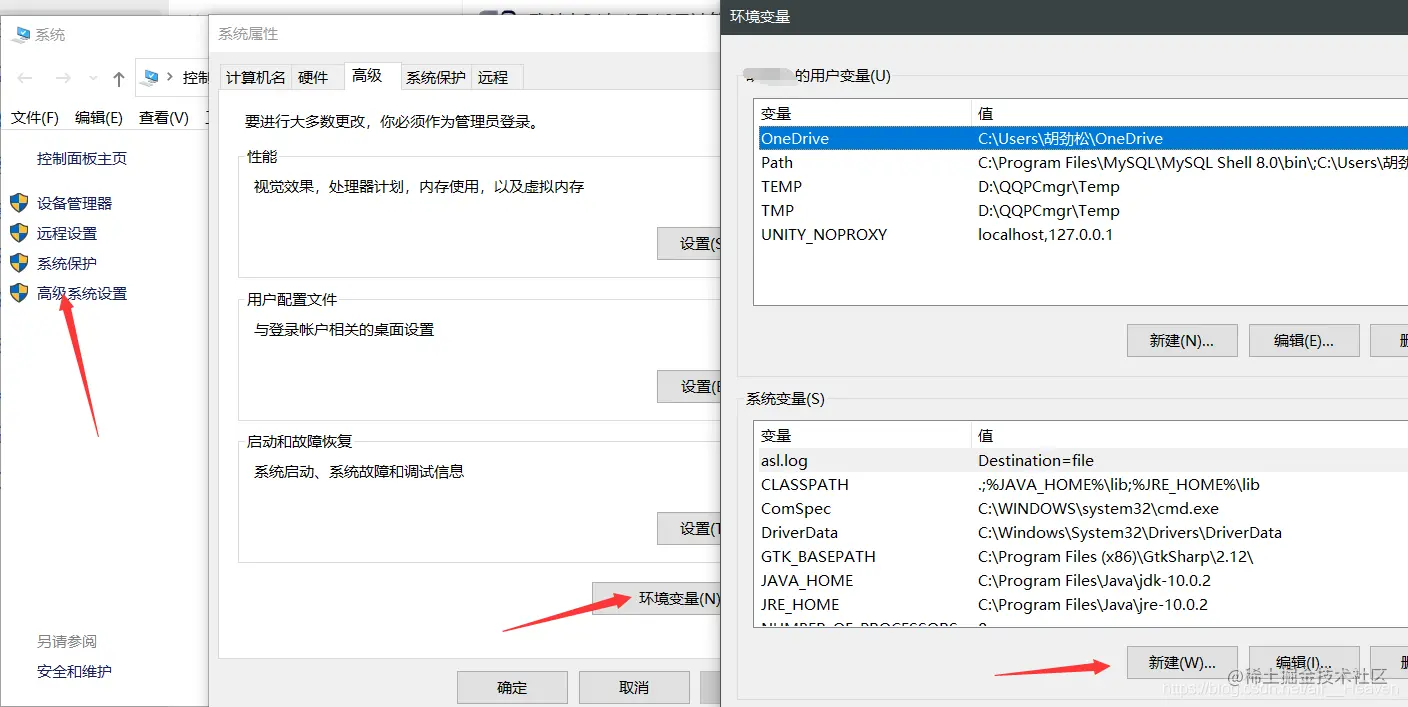The width and height of the screenshot is (1408, 707).
Task: Click the System window title icon
Action: point(20,34)
